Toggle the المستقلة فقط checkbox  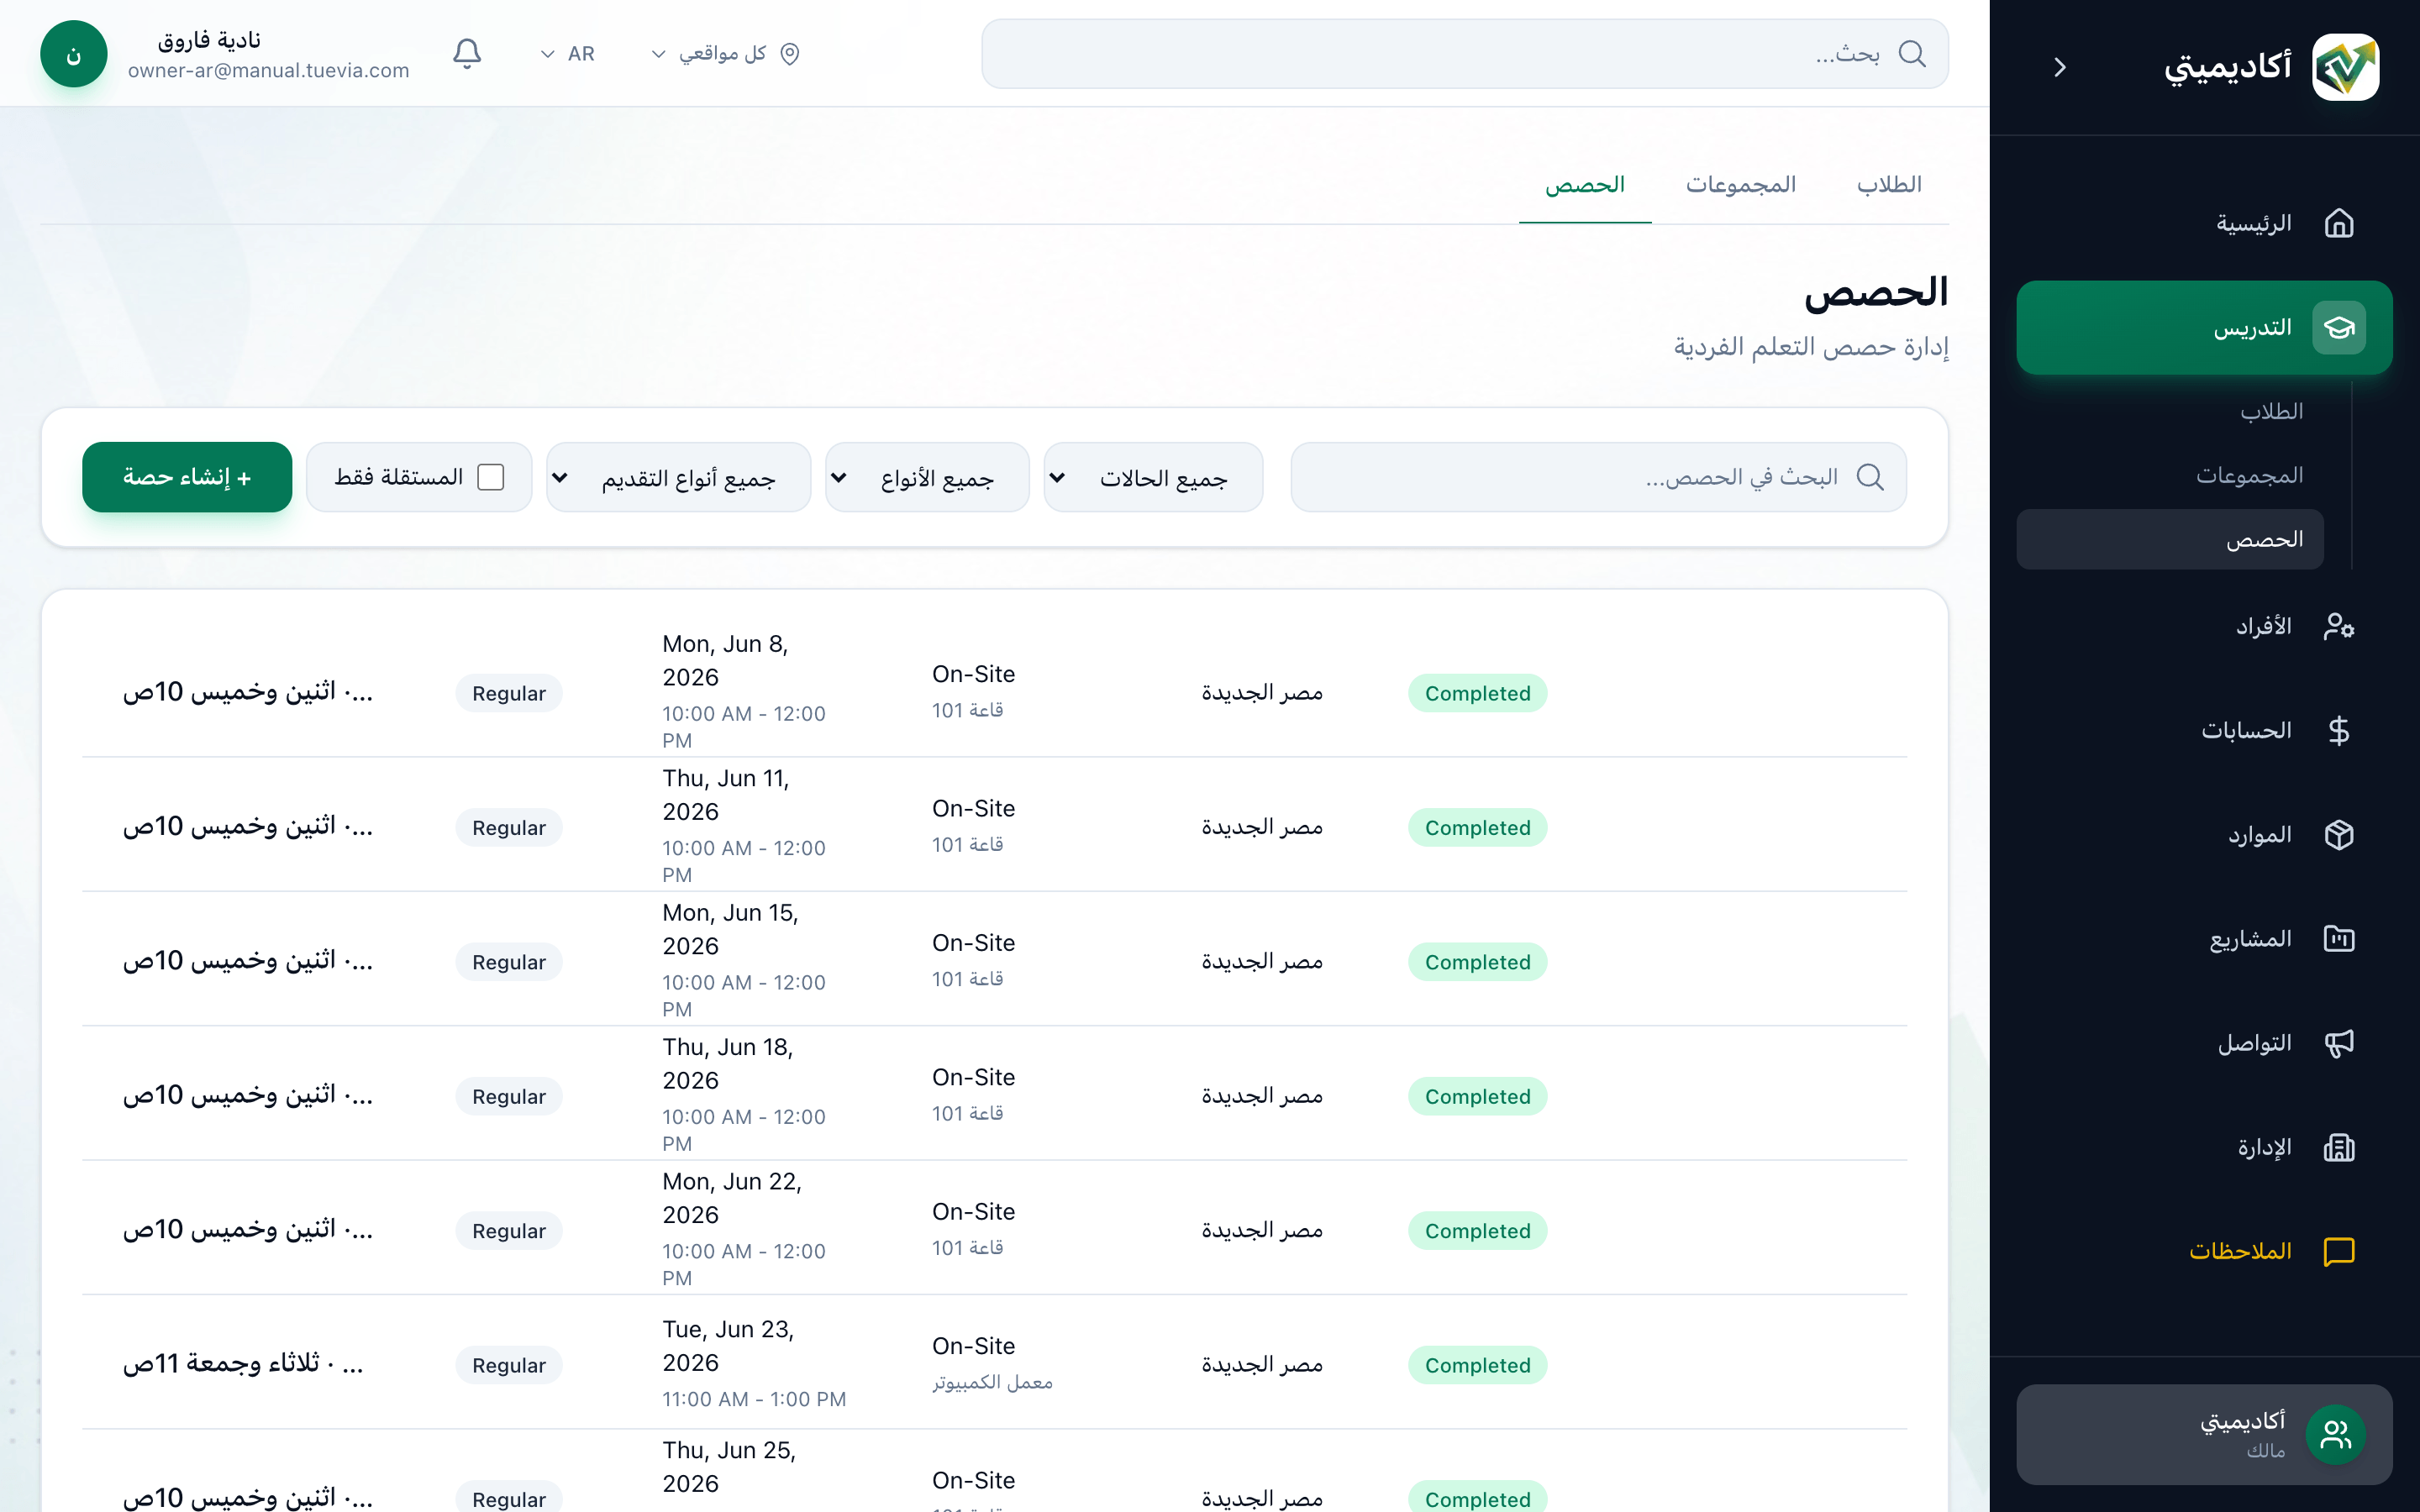tap(490, 477)
